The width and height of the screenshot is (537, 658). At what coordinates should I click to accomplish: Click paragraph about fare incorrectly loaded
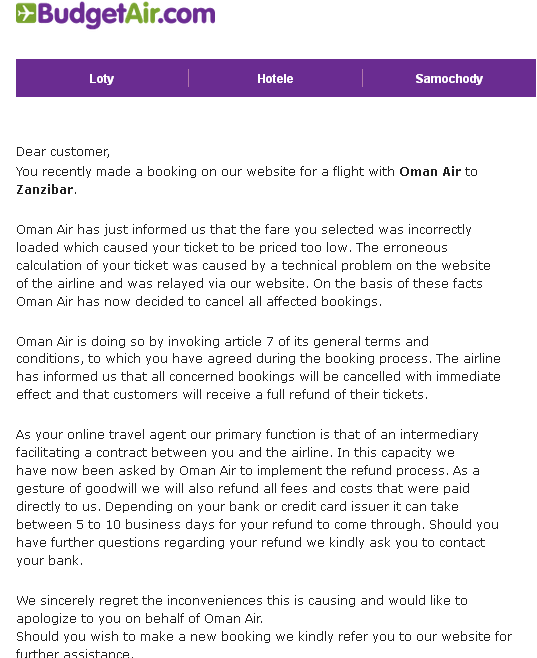pos(253,265)
